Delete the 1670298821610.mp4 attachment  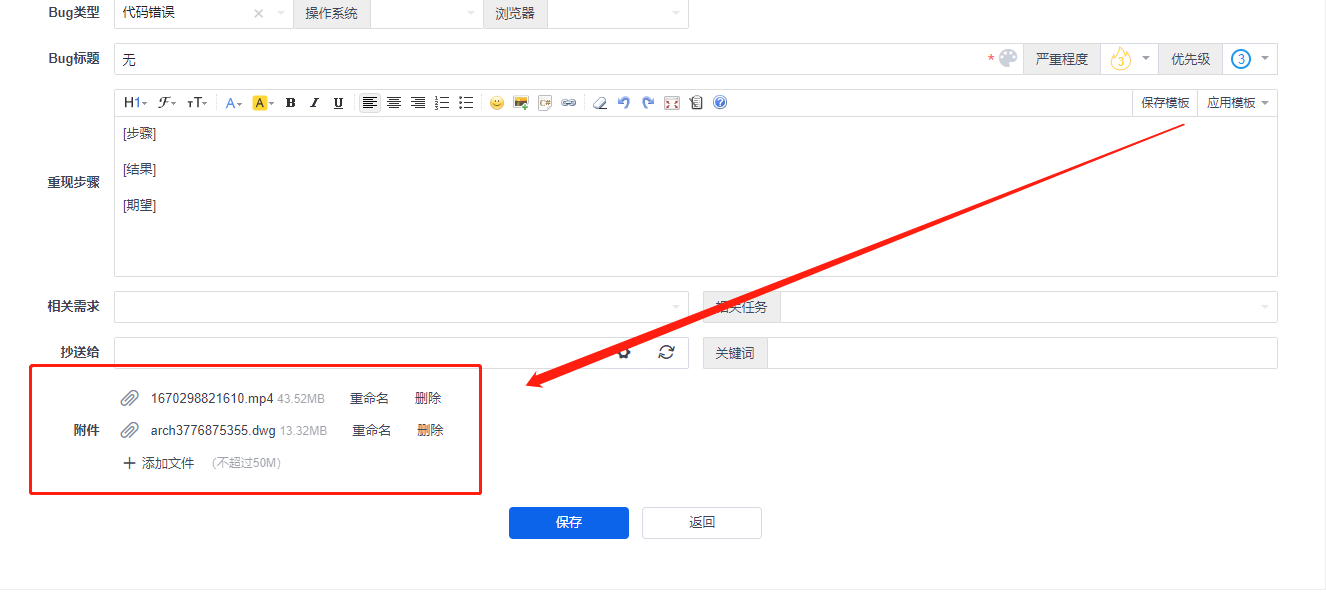(x=428, y=398)
